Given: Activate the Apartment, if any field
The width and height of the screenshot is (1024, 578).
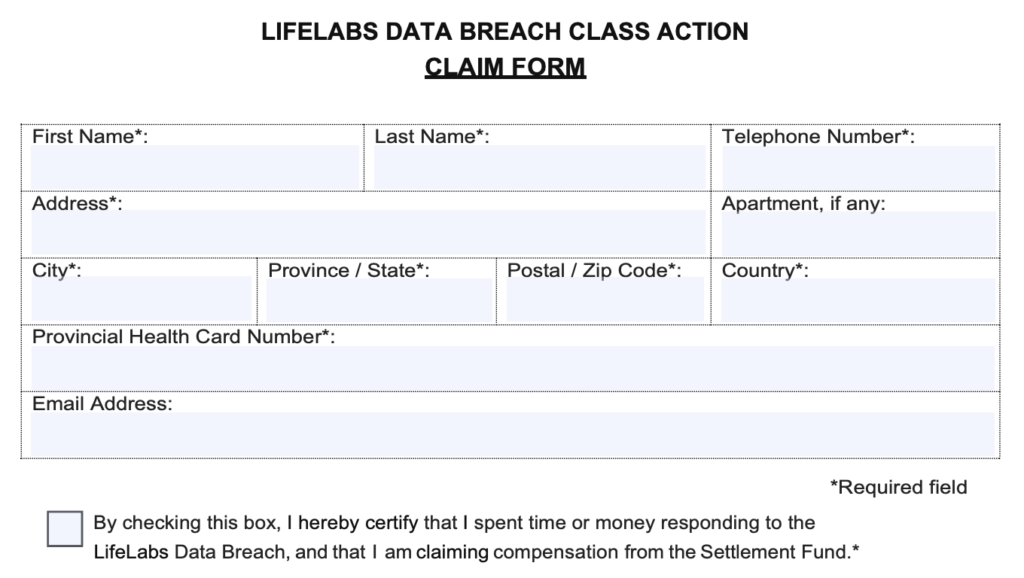Looking at the screenshot, I should tap(858, 234).
